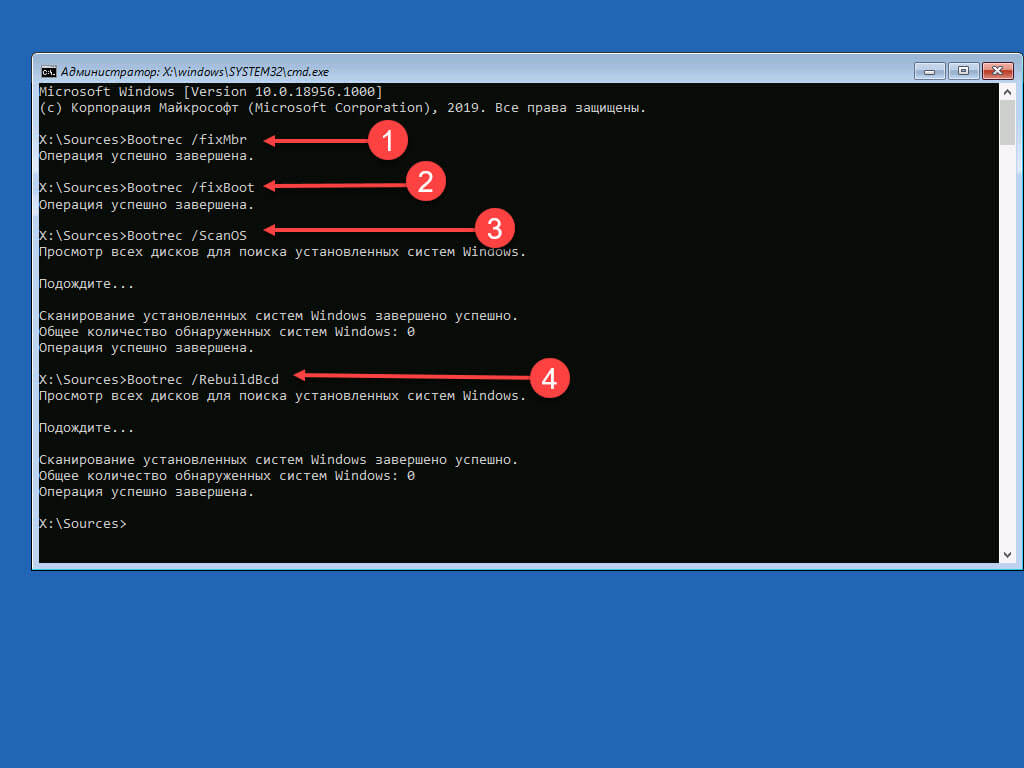Click the Microsoft Corporation copyright line

coord(342,108)
